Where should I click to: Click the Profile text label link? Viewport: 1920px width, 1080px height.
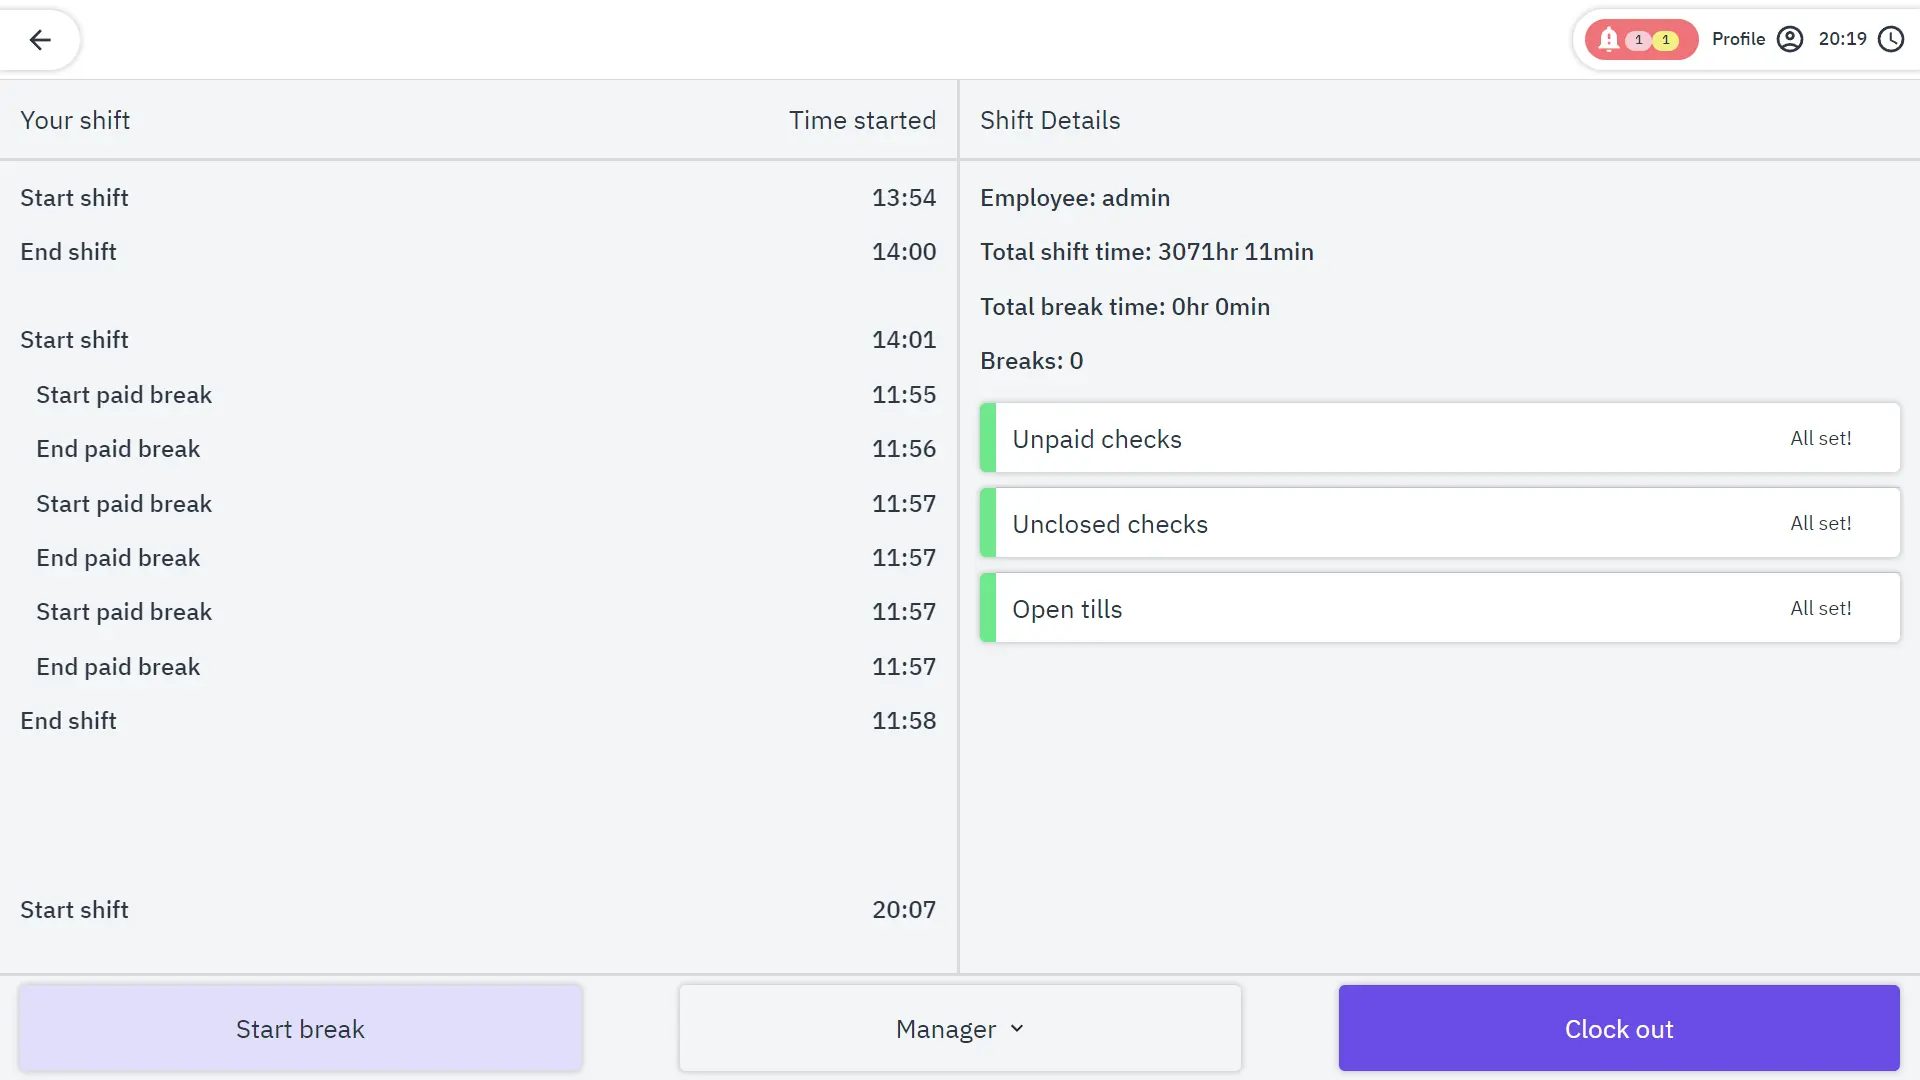pyautogui.click(x=1738, y=40)
